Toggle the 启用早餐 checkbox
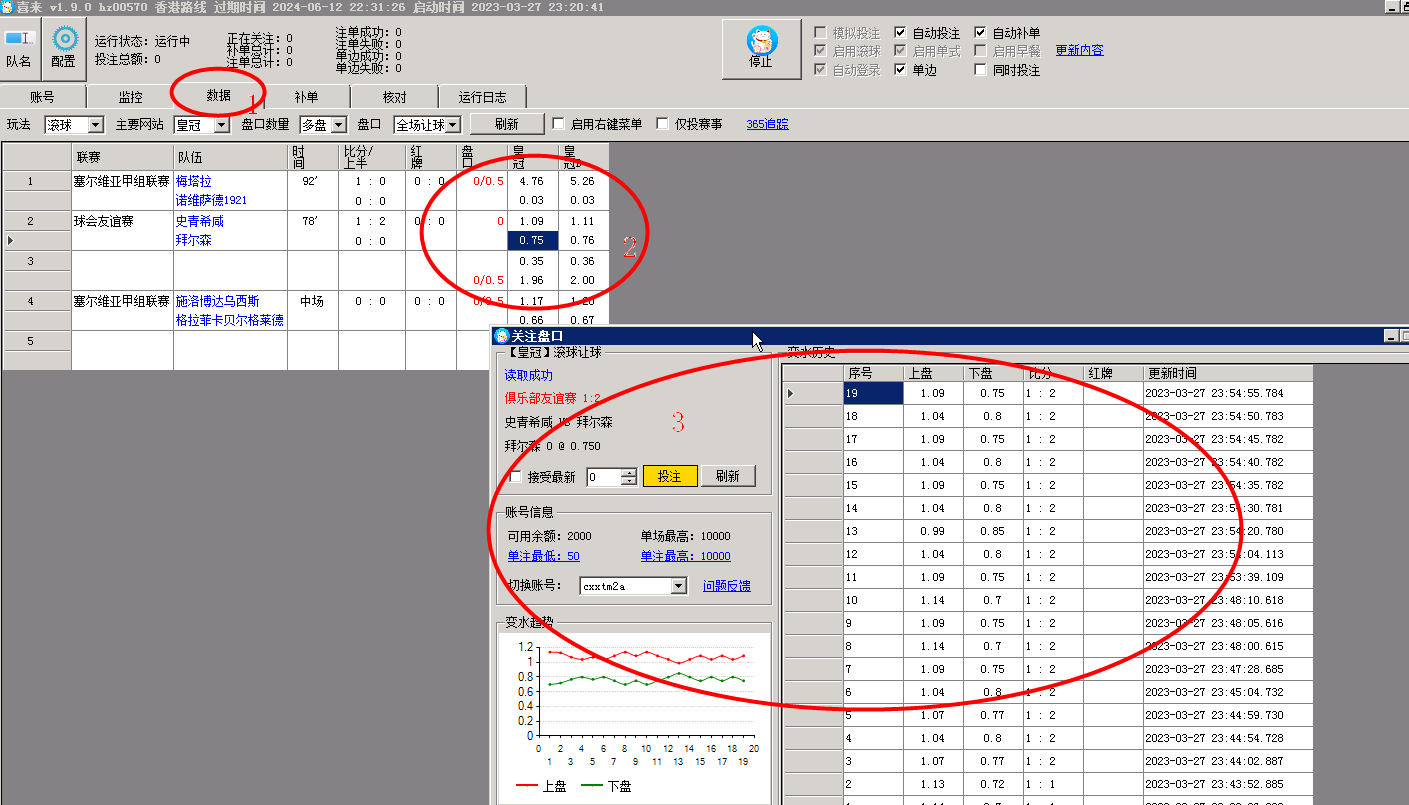The height and width of the screenshot is (805, 1409). pos(980,51)
